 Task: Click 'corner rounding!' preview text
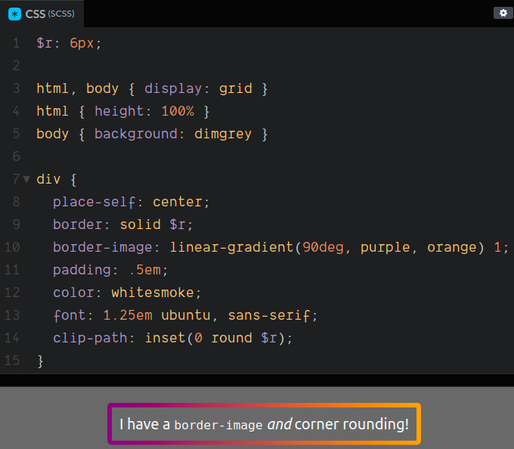pyautogui.click(x=352, y=424)
